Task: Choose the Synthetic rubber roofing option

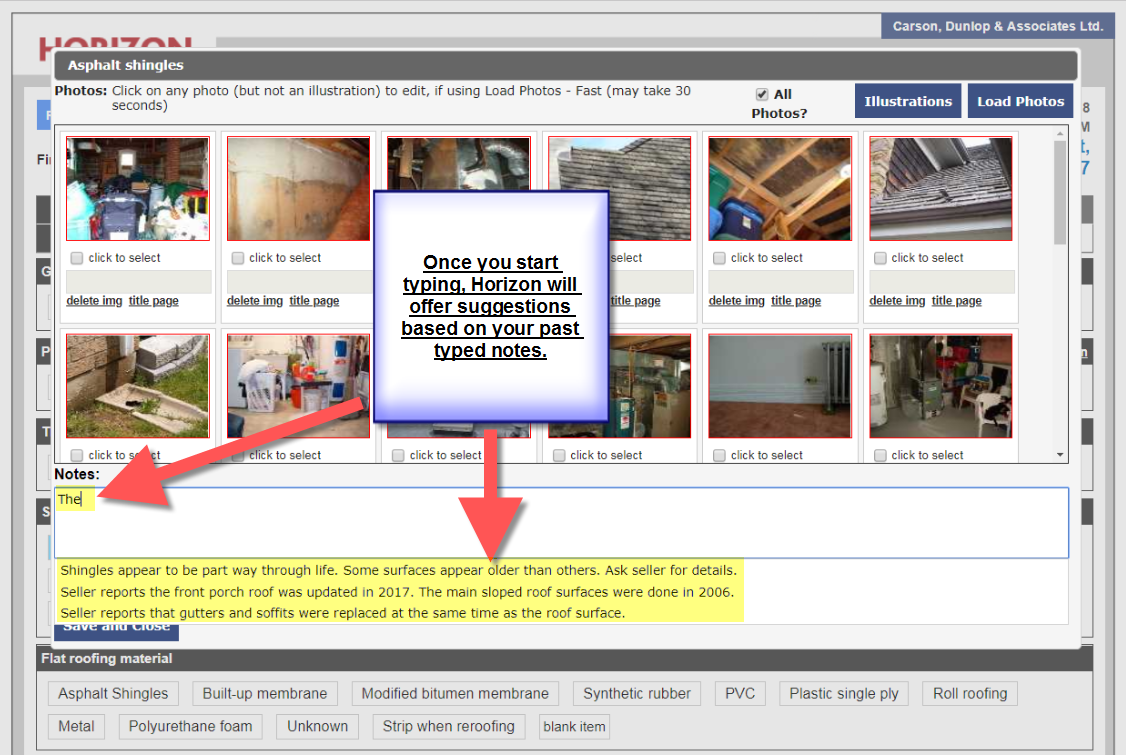Action: 637,693
